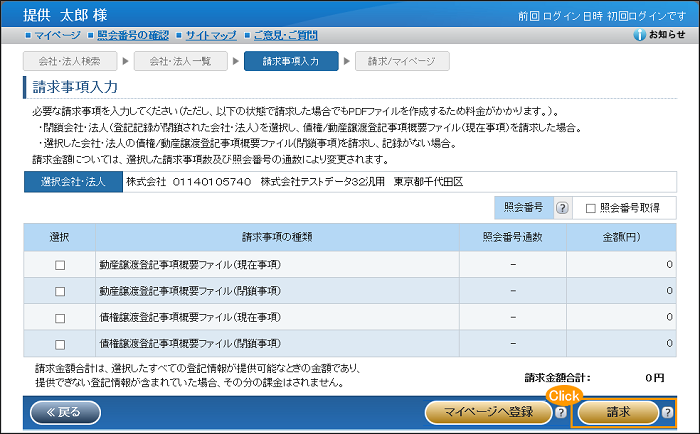Screen dimensions: 700x434
Task: Click the 請求事項入力 page heading
Action: [x=75, y=87]
